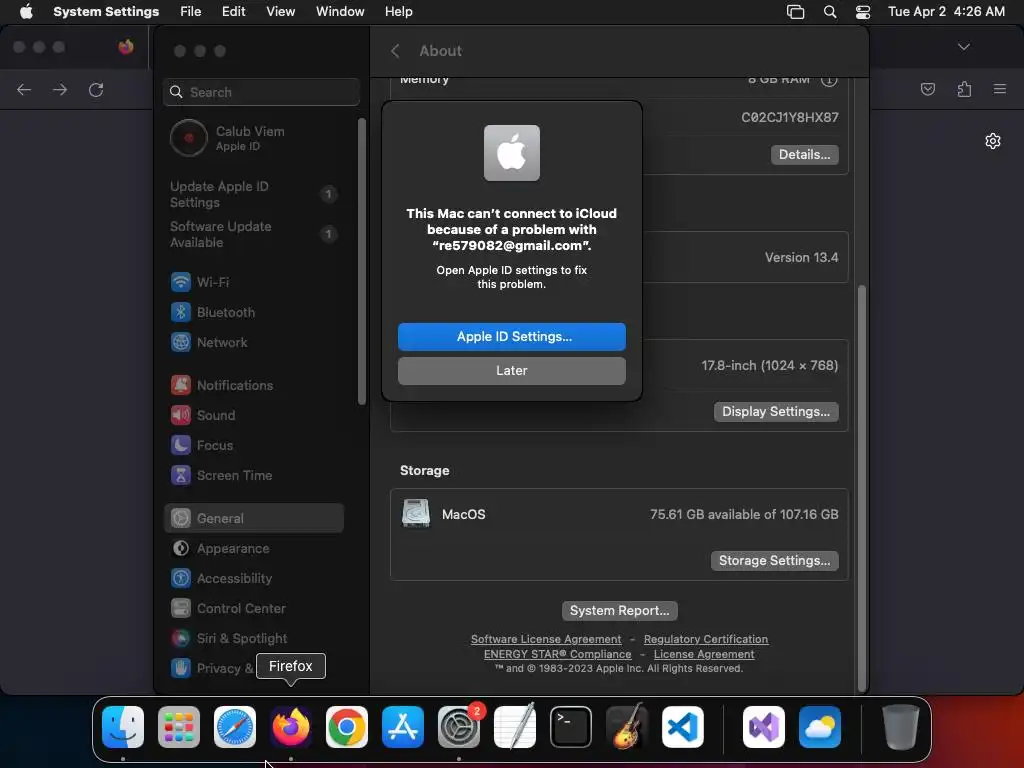Open the Firefox hamburger menu
Viewport: 1024px width, 768px height.
pyautogui.click(x=1000, y=89)
